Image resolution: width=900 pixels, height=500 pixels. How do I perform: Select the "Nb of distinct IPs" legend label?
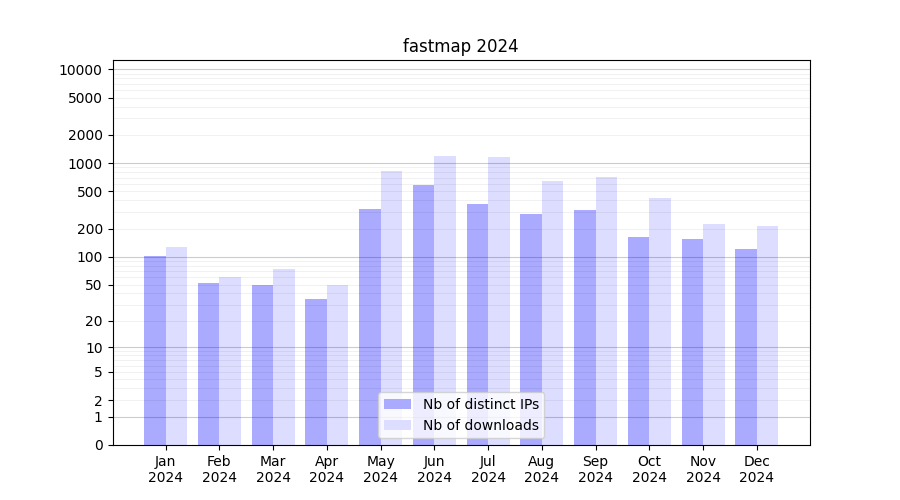click(480, 404)
